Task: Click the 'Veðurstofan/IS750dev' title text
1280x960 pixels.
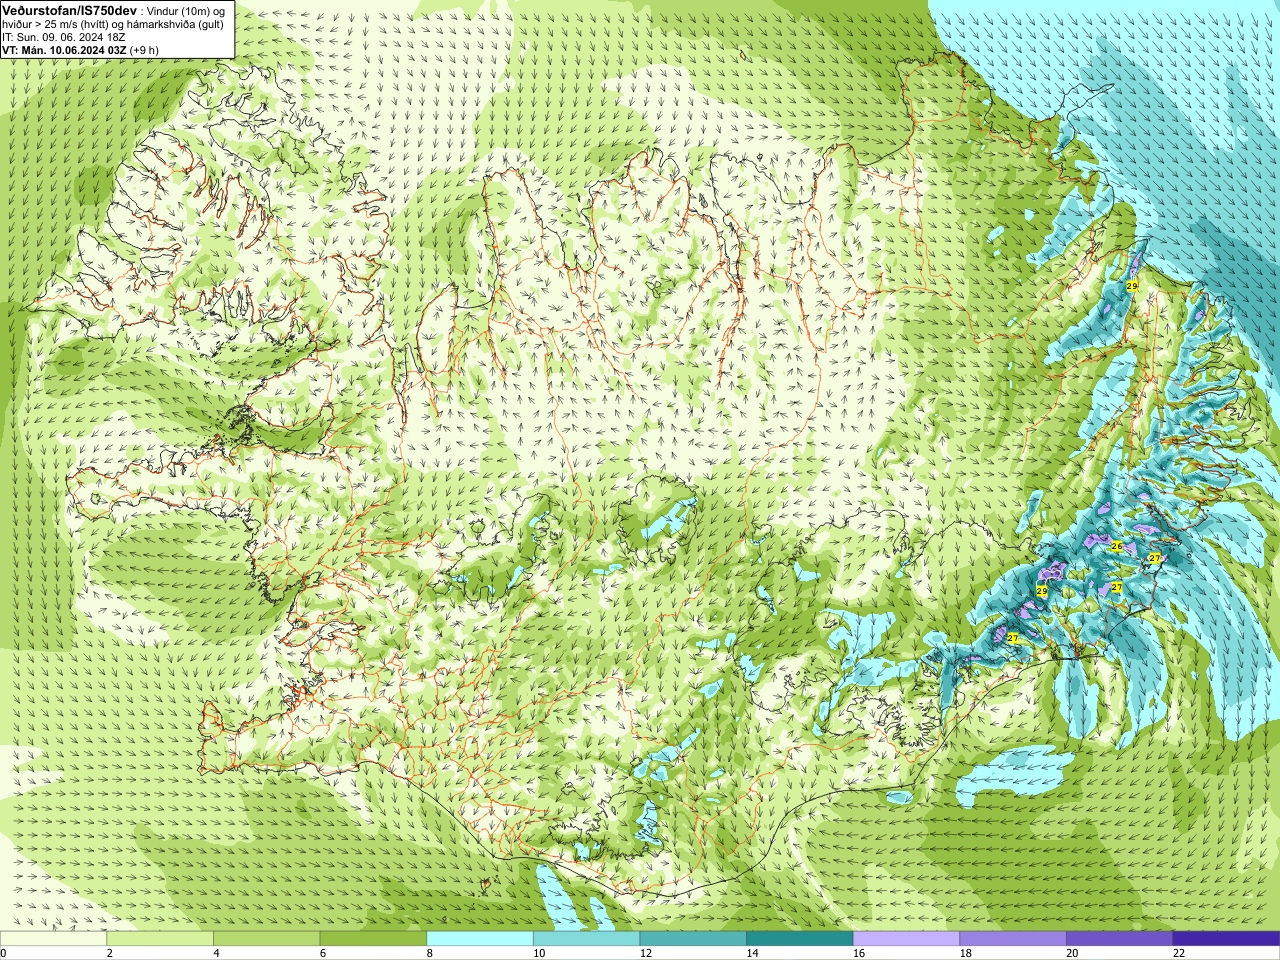Action: coord(70,9)
